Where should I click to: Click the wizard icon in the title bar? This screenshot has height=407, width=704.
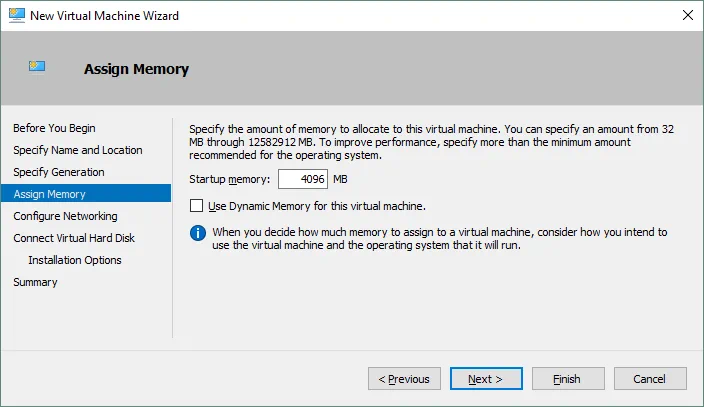16,15
